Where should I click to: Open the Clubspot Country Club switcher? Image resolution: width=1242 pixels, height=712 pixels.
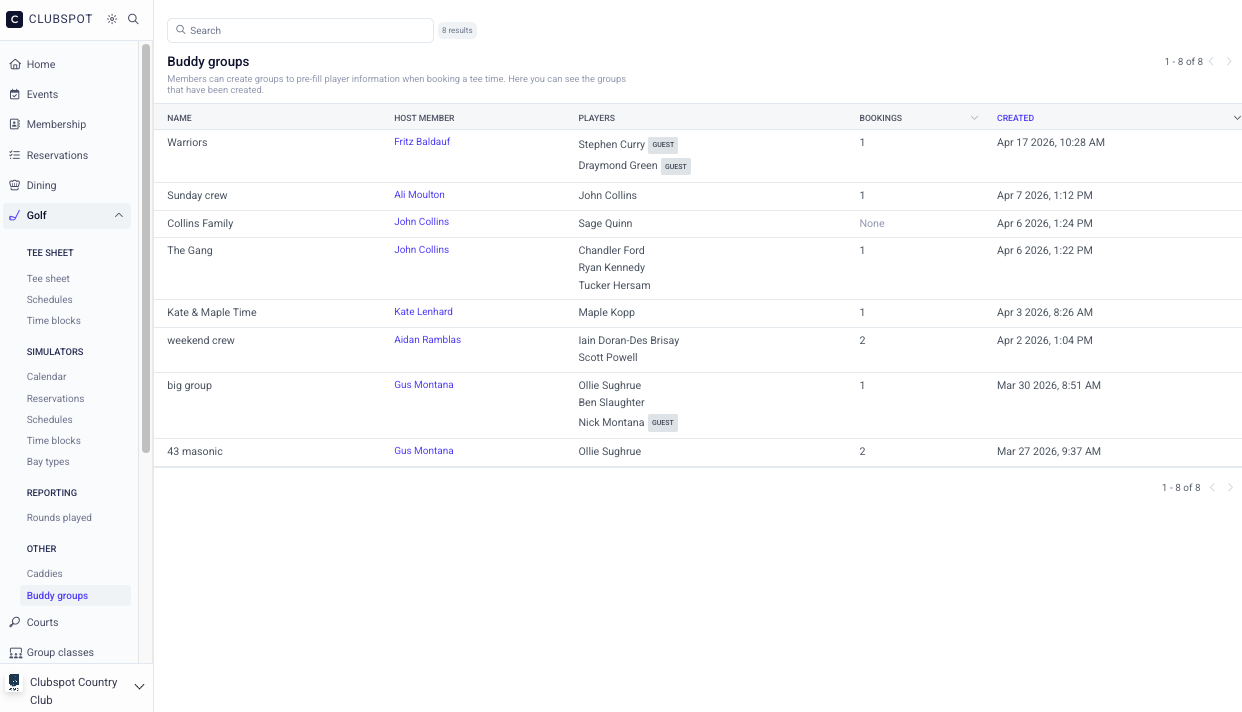pyautogui.click(x=139, y=687)
